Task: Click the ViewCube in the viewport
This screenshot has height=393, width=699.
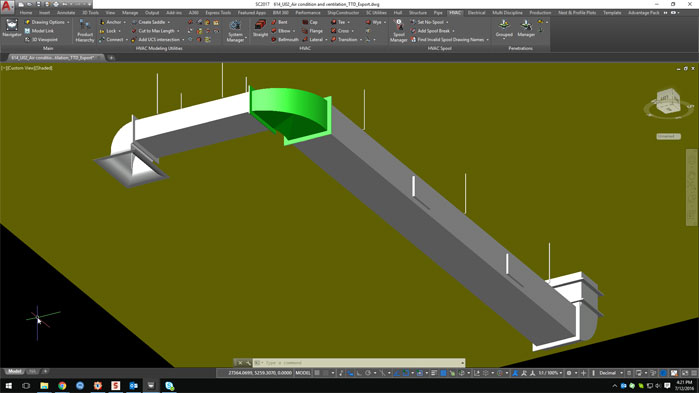Action: pos(668,101)
